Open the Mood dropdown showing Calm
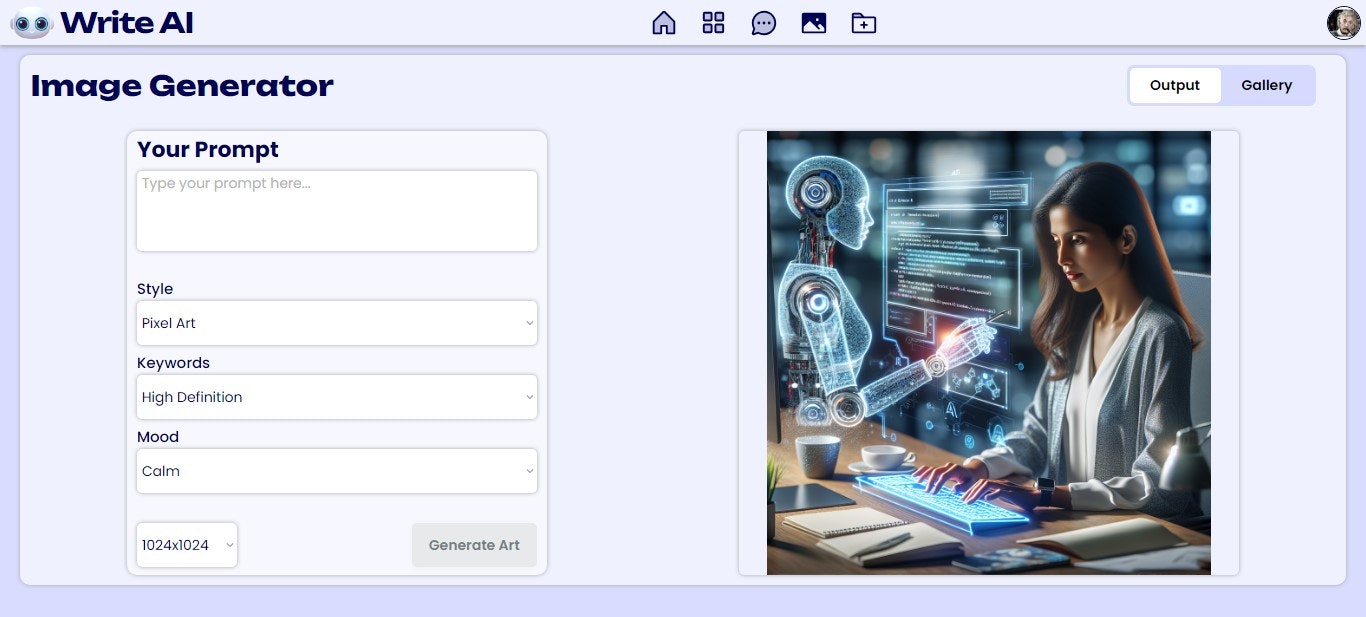1366x617 pixels. click(337, 471)
